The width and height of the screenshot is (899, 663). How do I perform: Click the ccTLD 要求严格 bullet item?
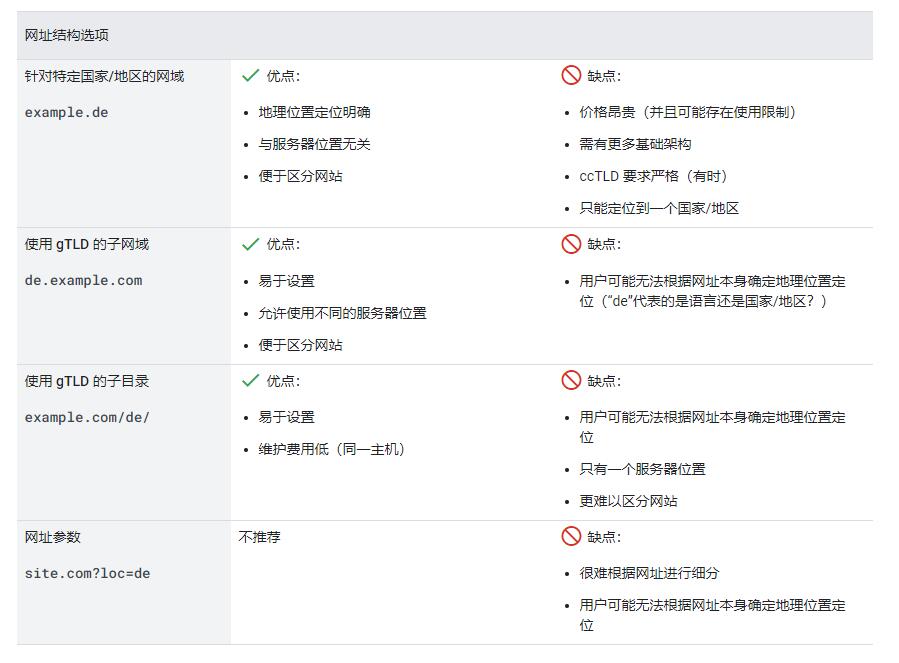(653, 176)
